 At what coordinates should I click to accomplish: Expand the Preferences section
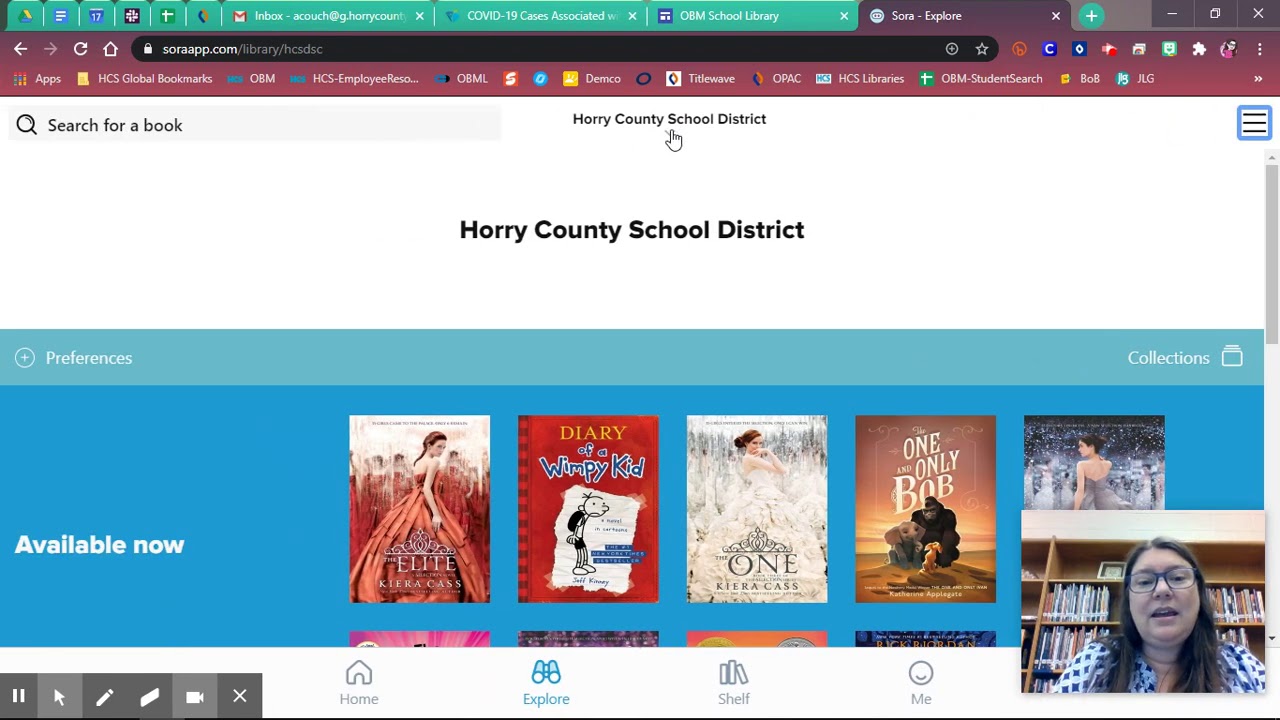click(x=74, y=358)
